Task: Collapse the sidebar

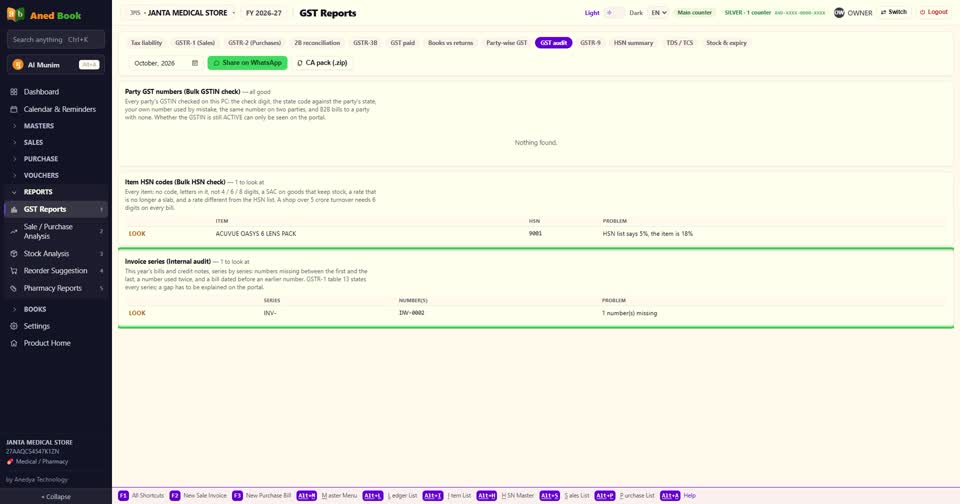Action: coord(56,497)
